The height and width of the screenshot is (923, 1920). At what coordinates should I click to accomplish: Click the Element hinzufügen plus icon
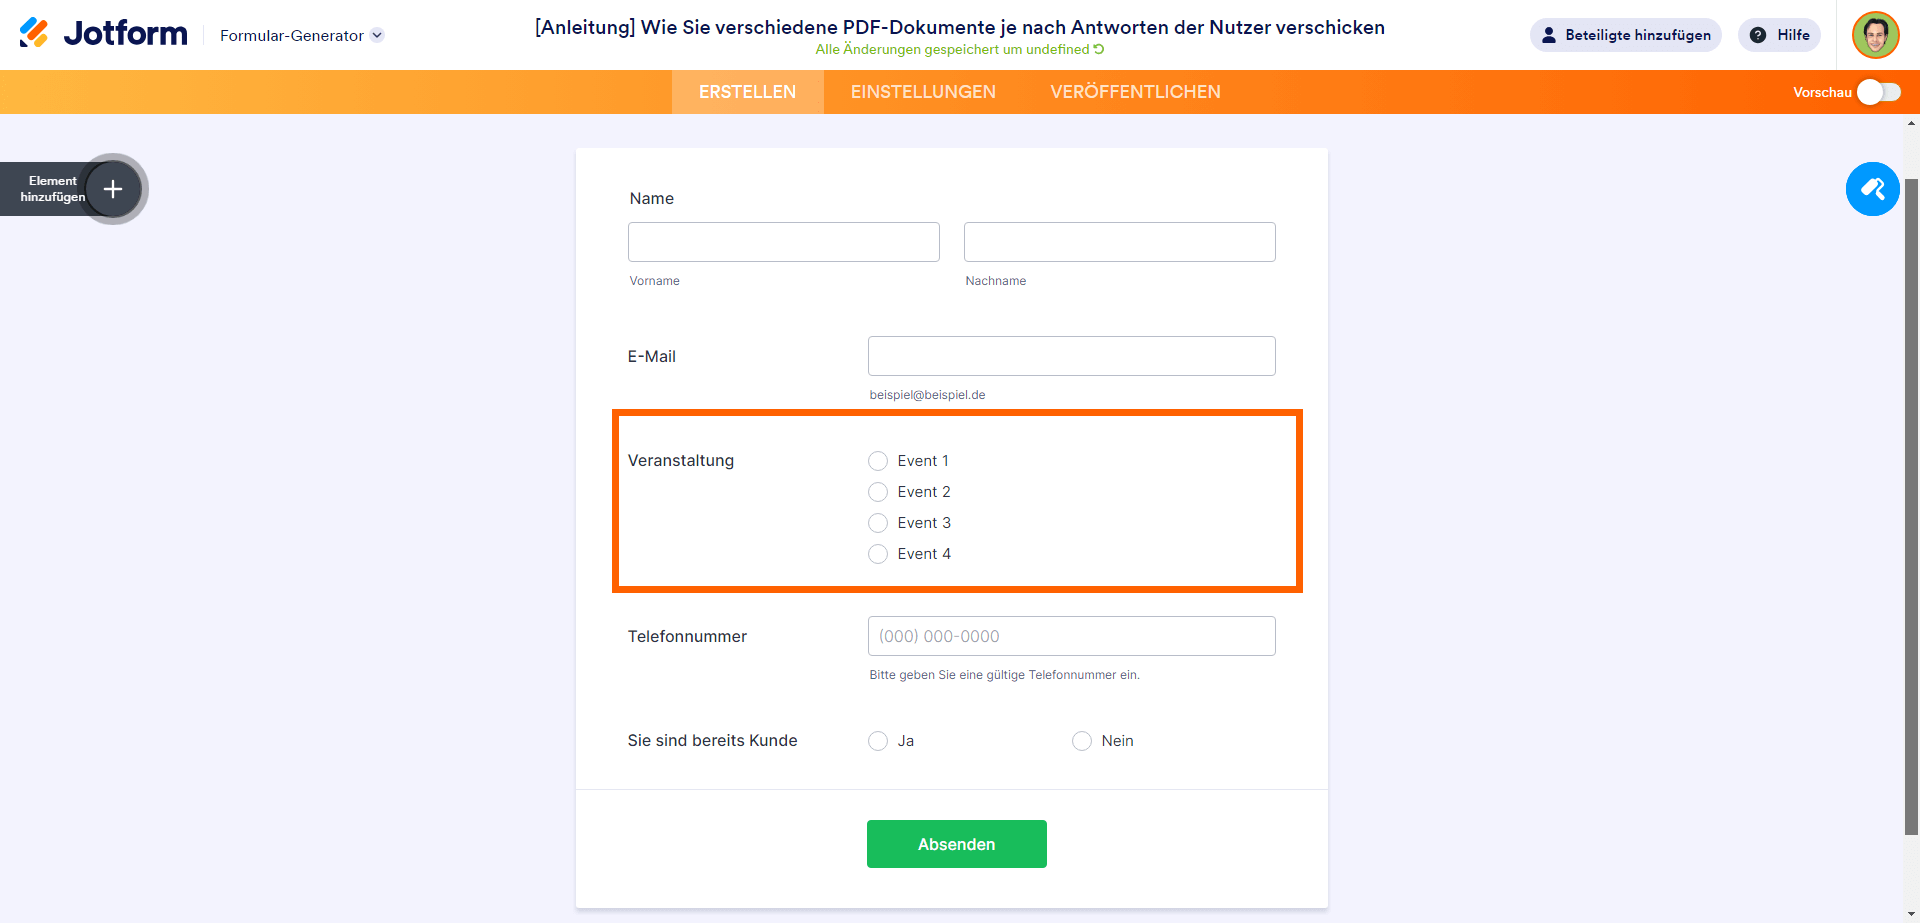tap(112, 189)
